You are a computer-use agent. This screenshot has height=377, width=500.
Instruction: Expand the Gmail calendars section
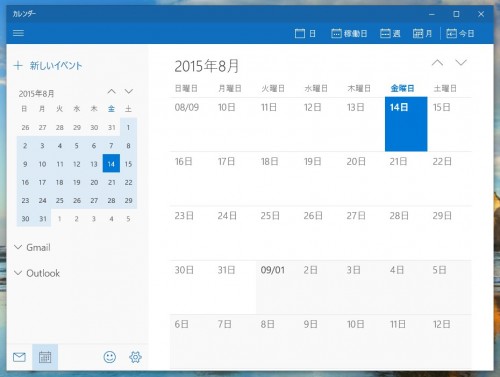[32, 247]
